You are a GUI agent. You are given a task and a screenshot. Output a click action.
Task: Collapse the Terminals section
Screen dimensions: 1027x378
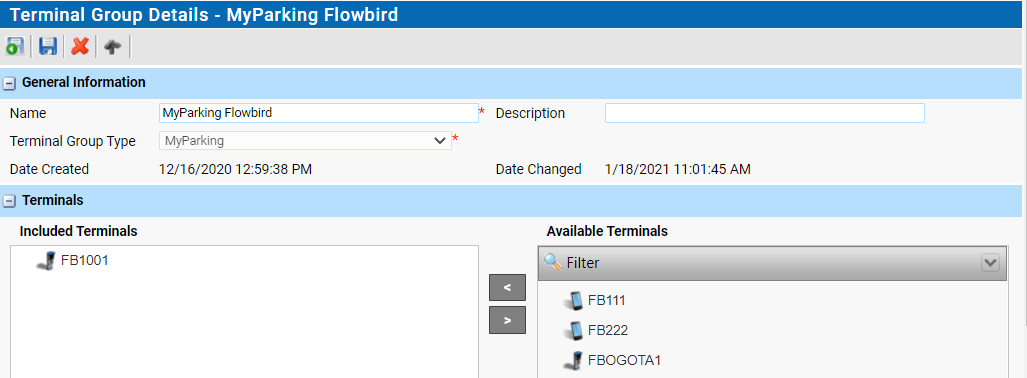tap(9, 201)
